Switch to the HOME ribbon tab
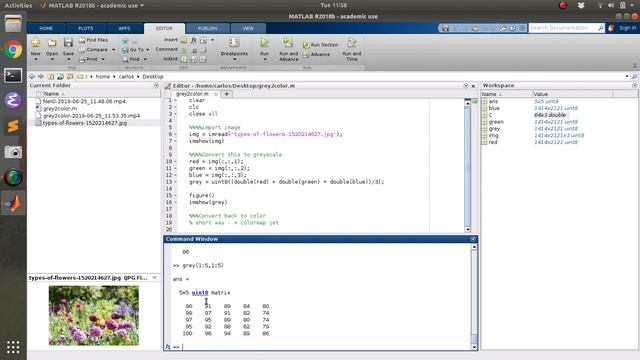 click(46, 28)
